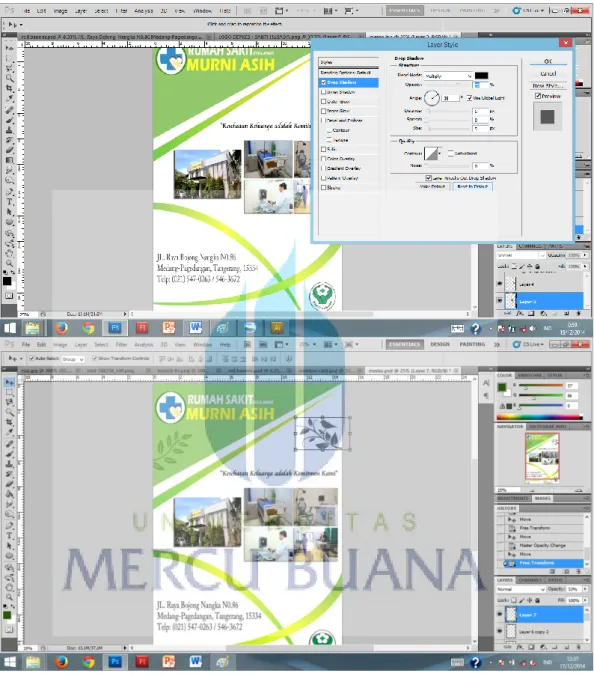
Task: Open Illustrator icon in the upper taskbar
Action: 277,328
